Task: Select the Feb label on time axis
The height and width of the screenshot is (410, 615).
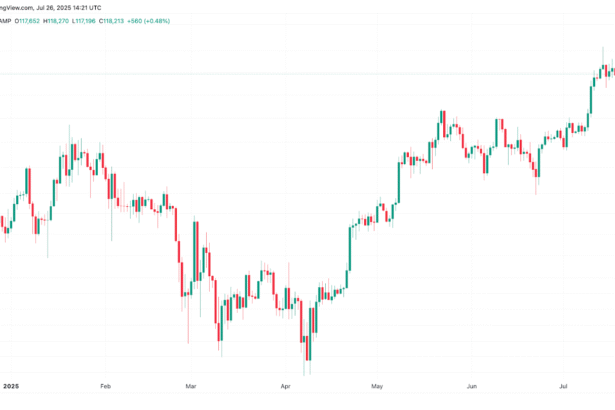Action: point(104,383)
